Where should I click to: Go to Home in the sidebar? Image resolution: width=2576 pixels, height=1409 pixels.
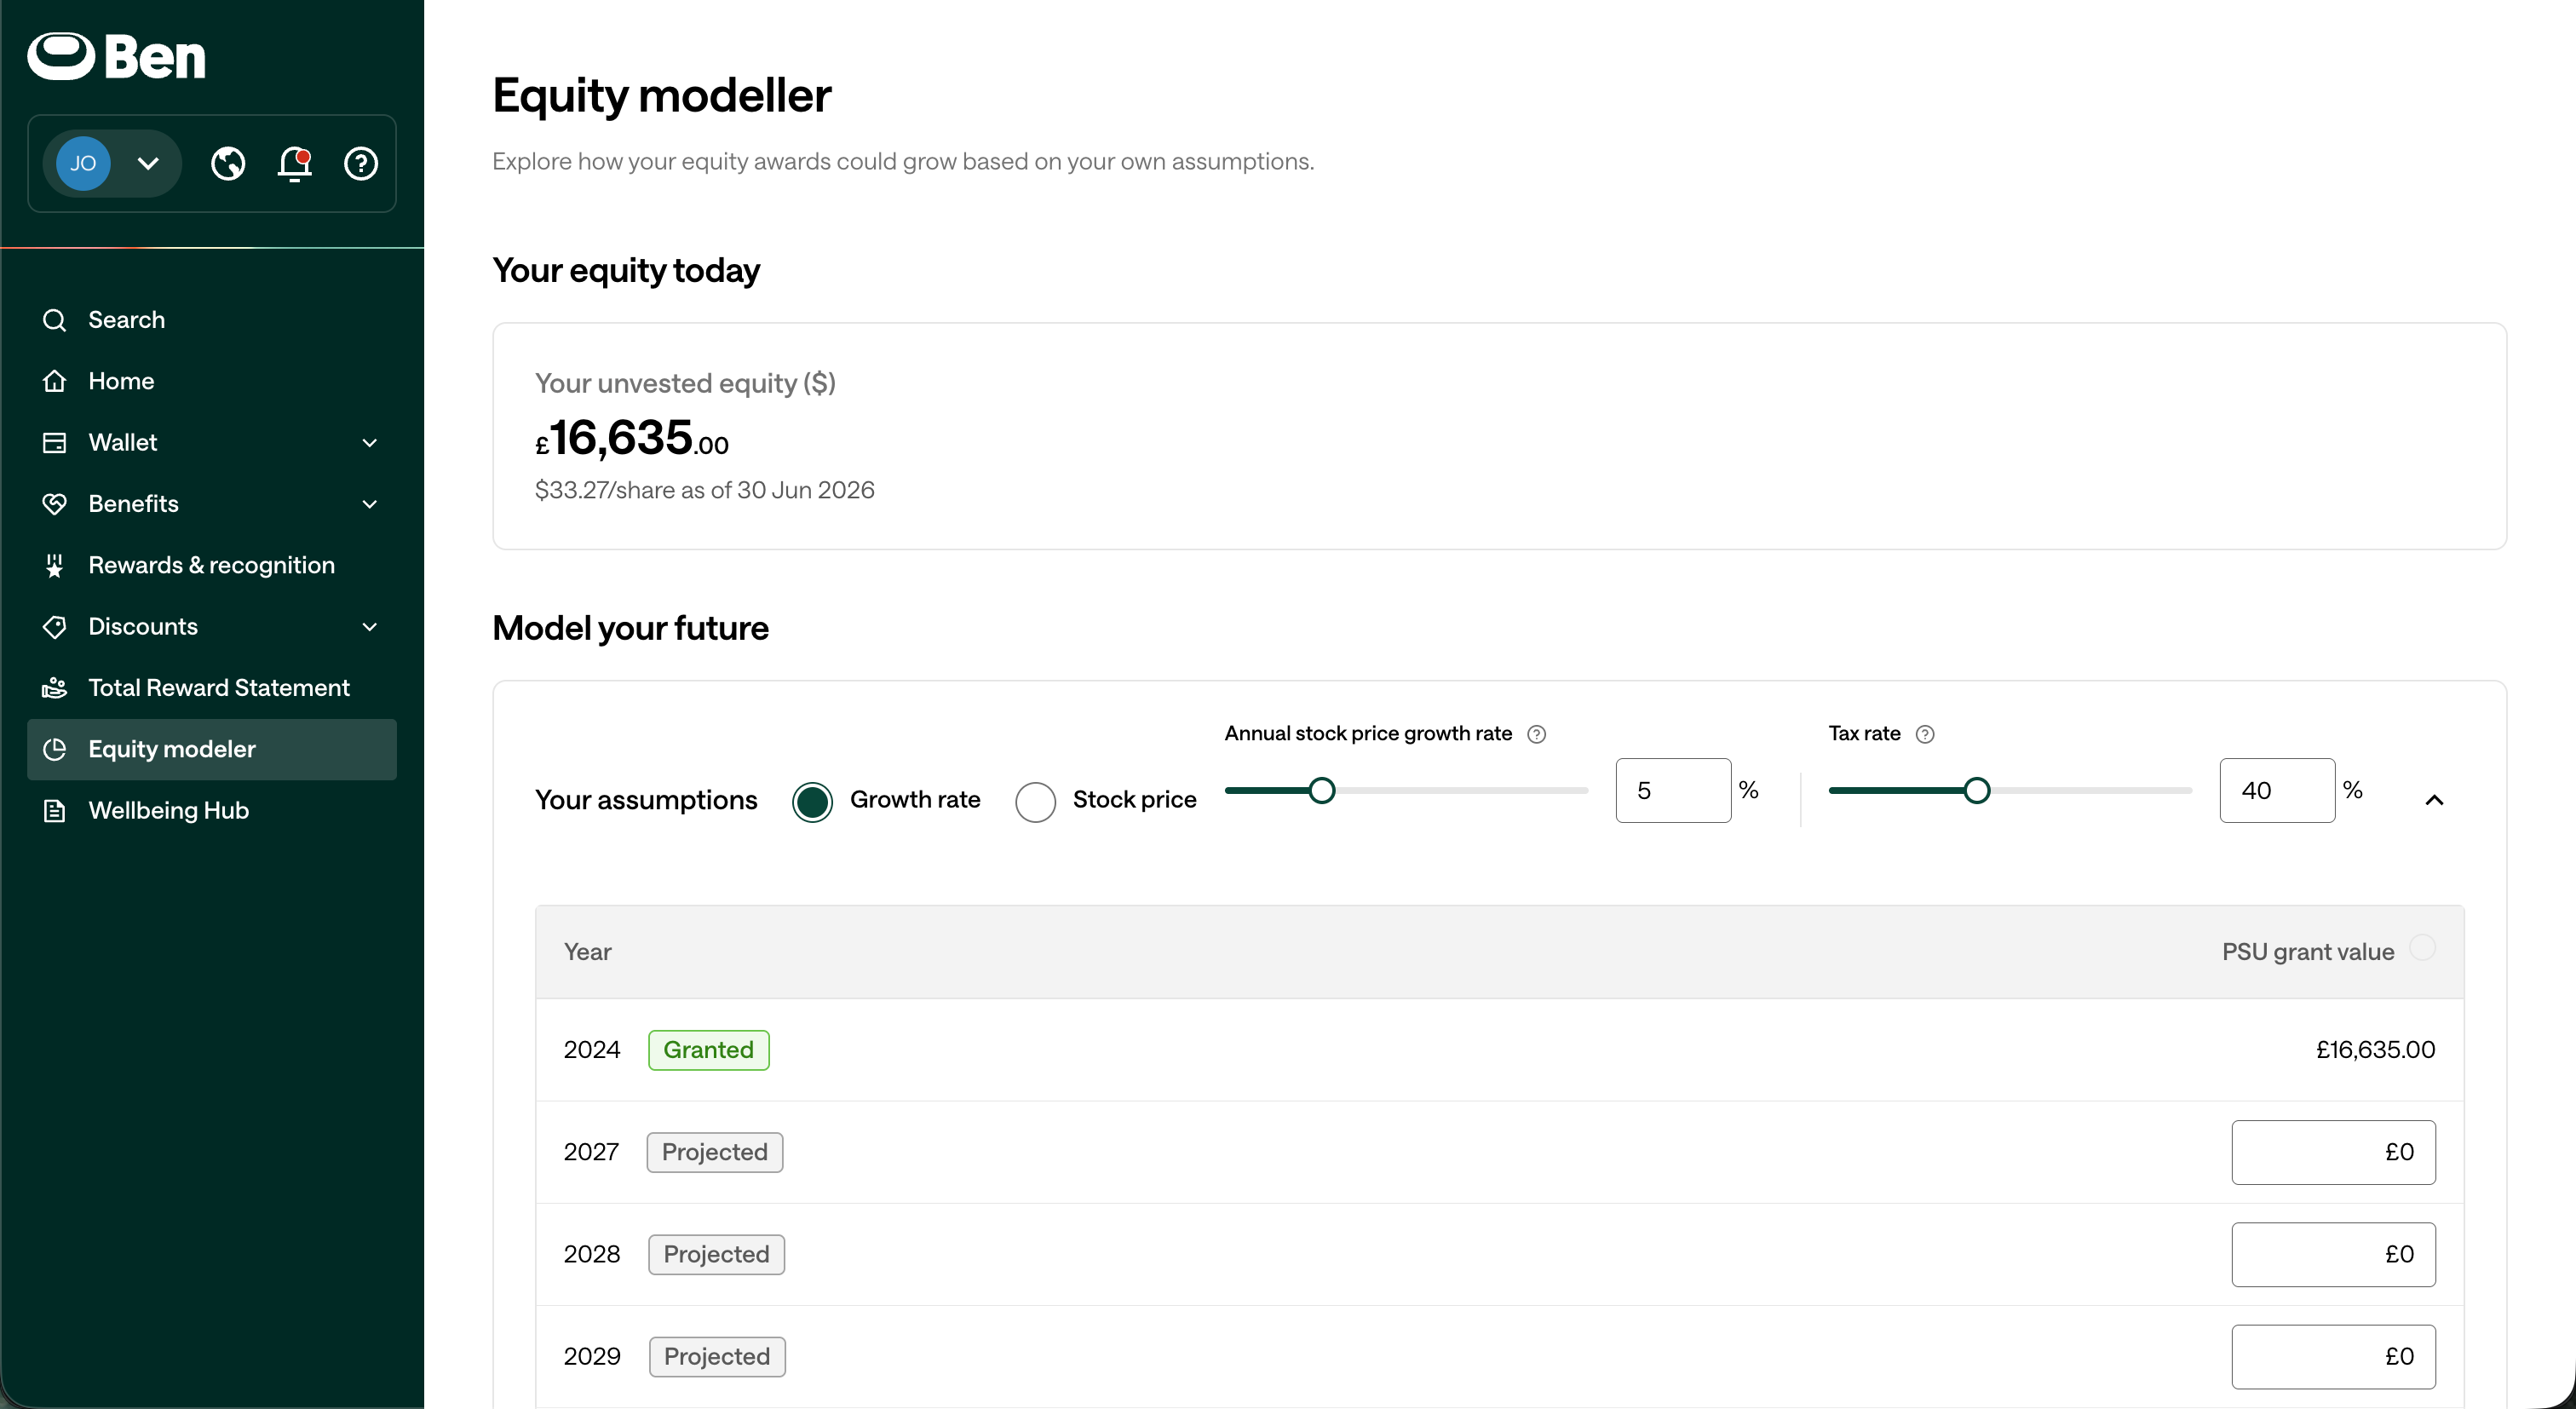(x=212, y=381)
